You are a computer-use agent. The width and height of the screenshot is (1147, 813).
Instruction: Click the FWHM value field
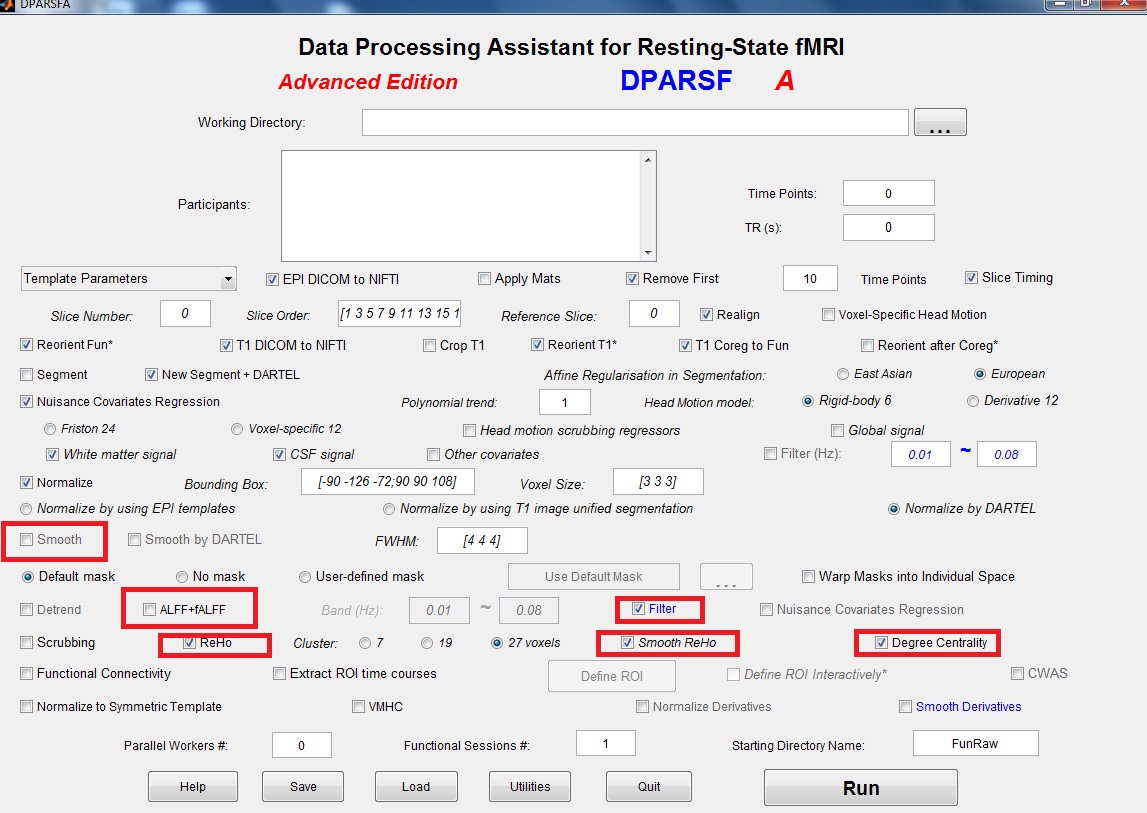tap(482, 541)
